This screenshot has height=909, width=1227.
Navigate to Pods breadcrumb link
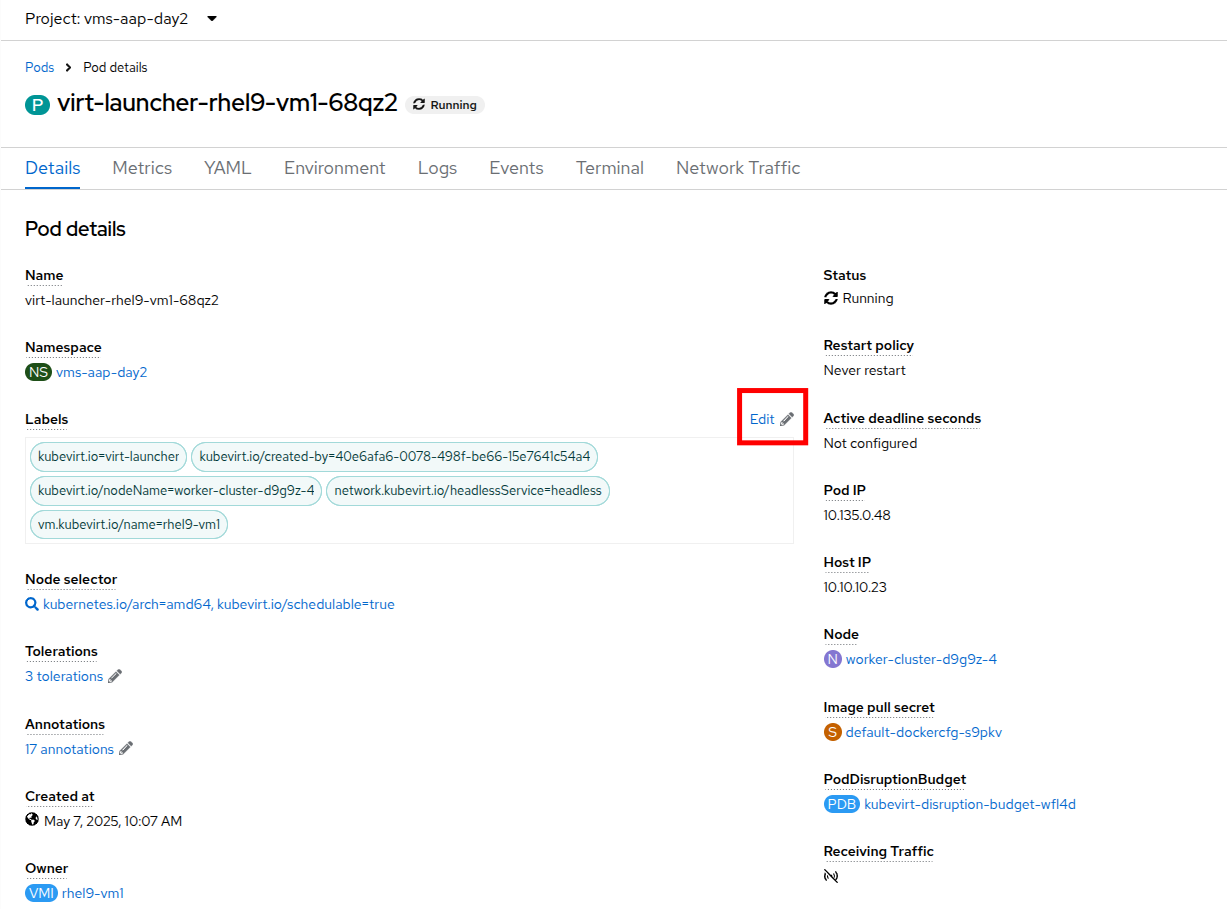pos(40,68)
